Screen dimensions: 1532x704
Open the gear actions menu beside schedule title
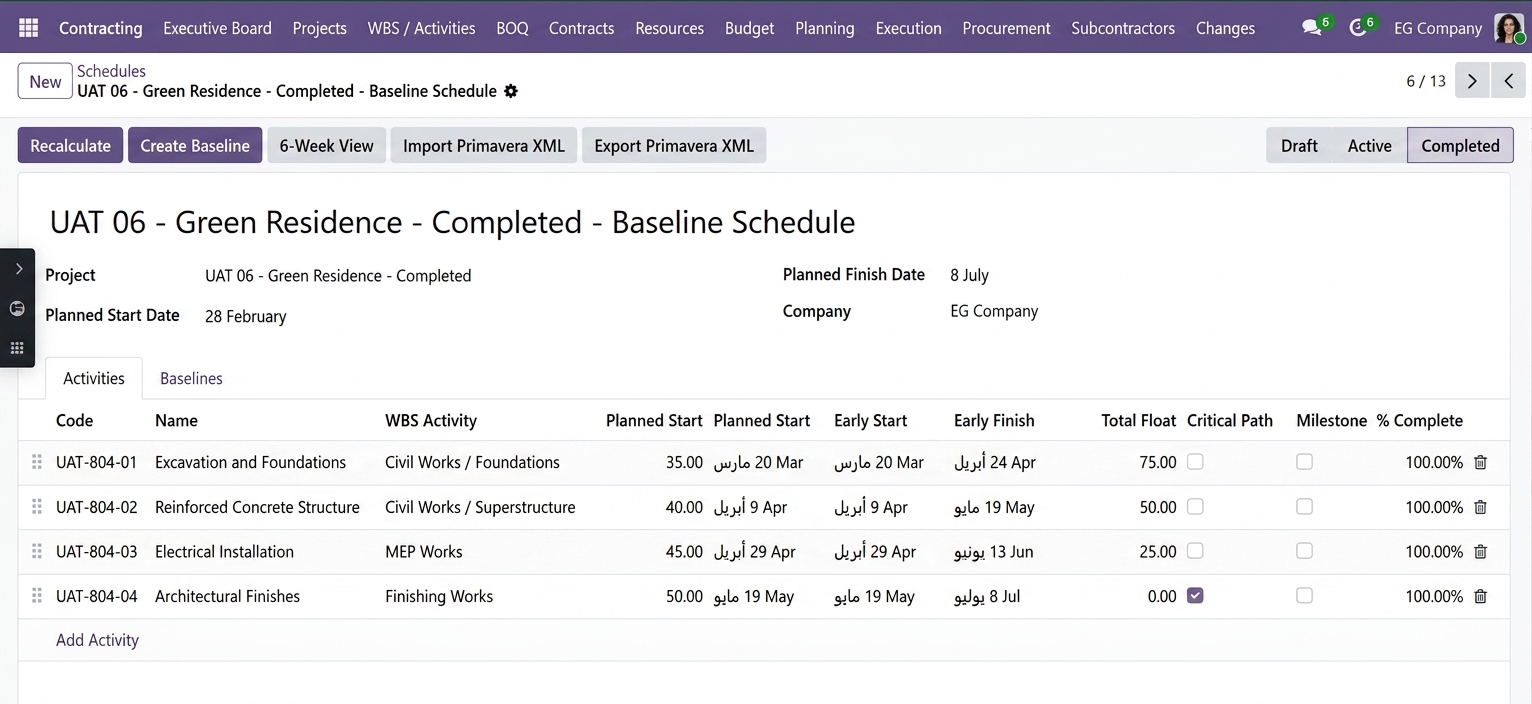511,91
